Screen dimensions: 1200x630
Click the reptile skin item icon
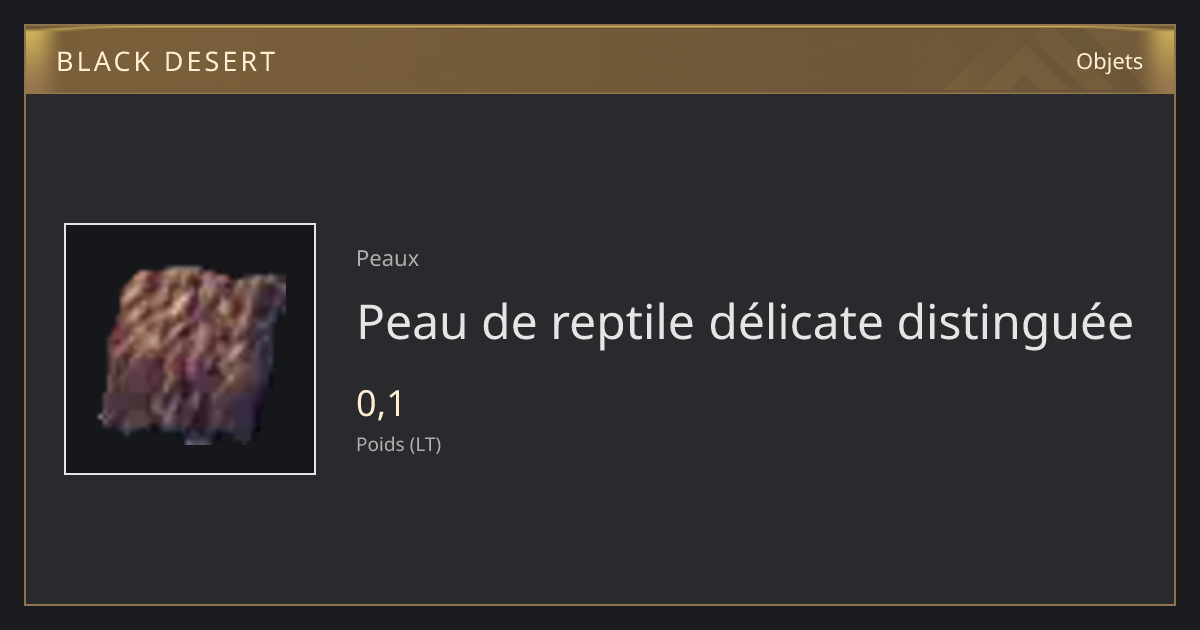point(190,349)
